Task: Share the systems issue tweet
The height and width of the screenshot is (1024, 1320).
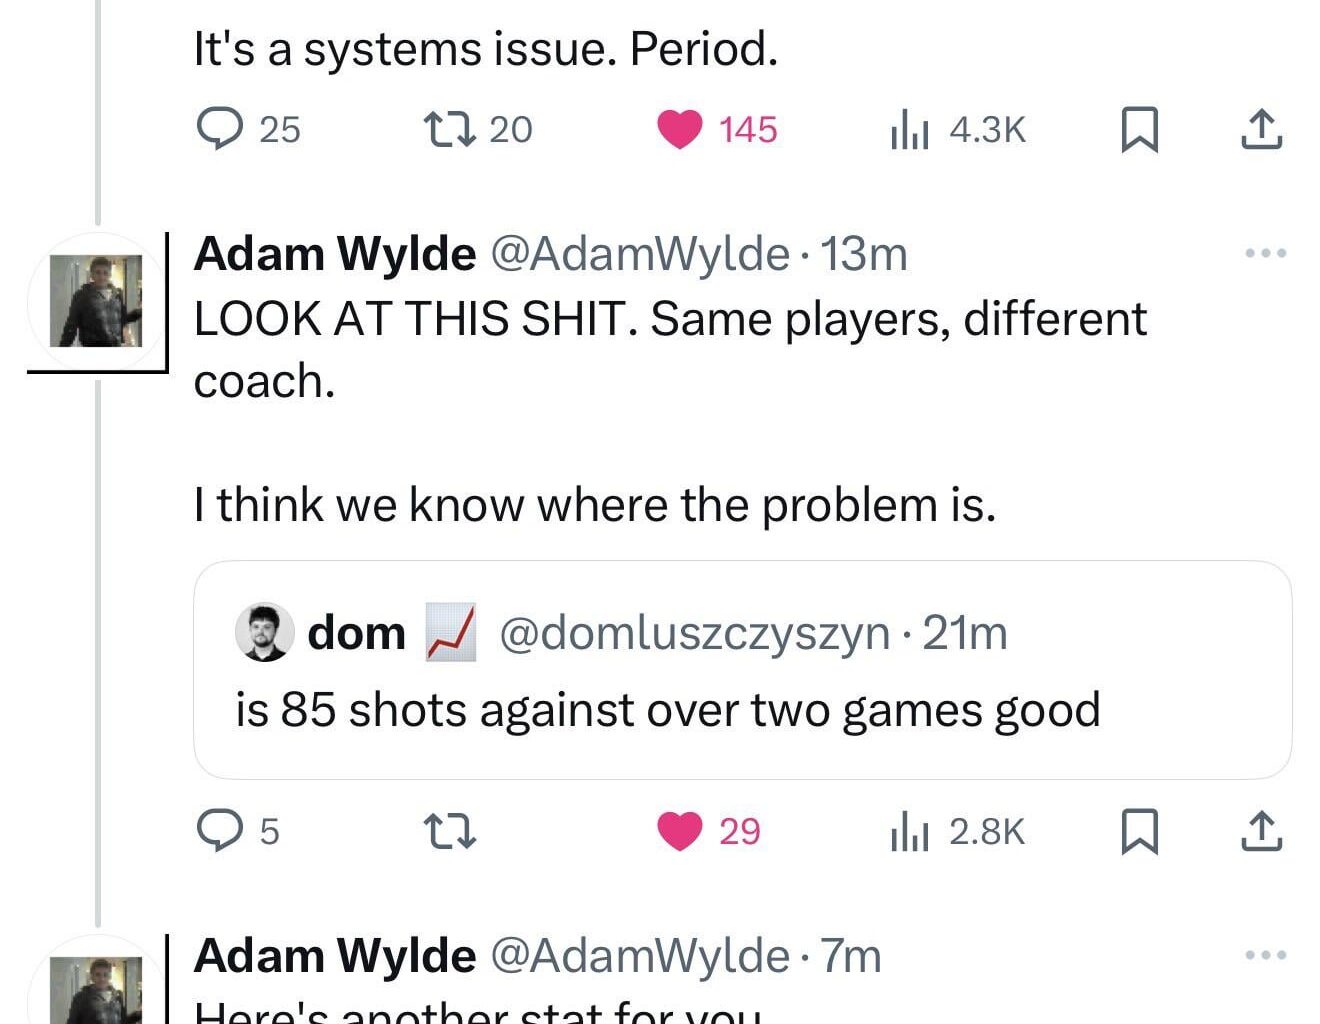Action: (x=1261, y=130)
